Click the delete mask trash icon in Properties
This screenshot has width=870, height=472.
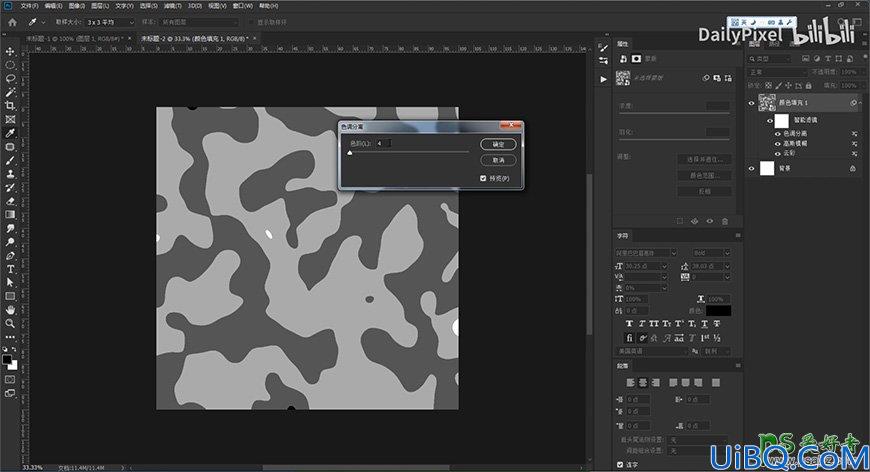[725, 221]
